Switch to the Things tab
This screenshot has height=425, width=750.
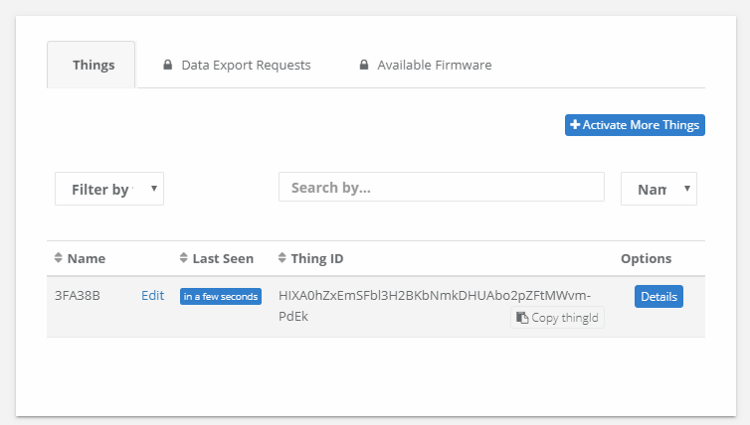pyautogui.click(x=91, y=65)
